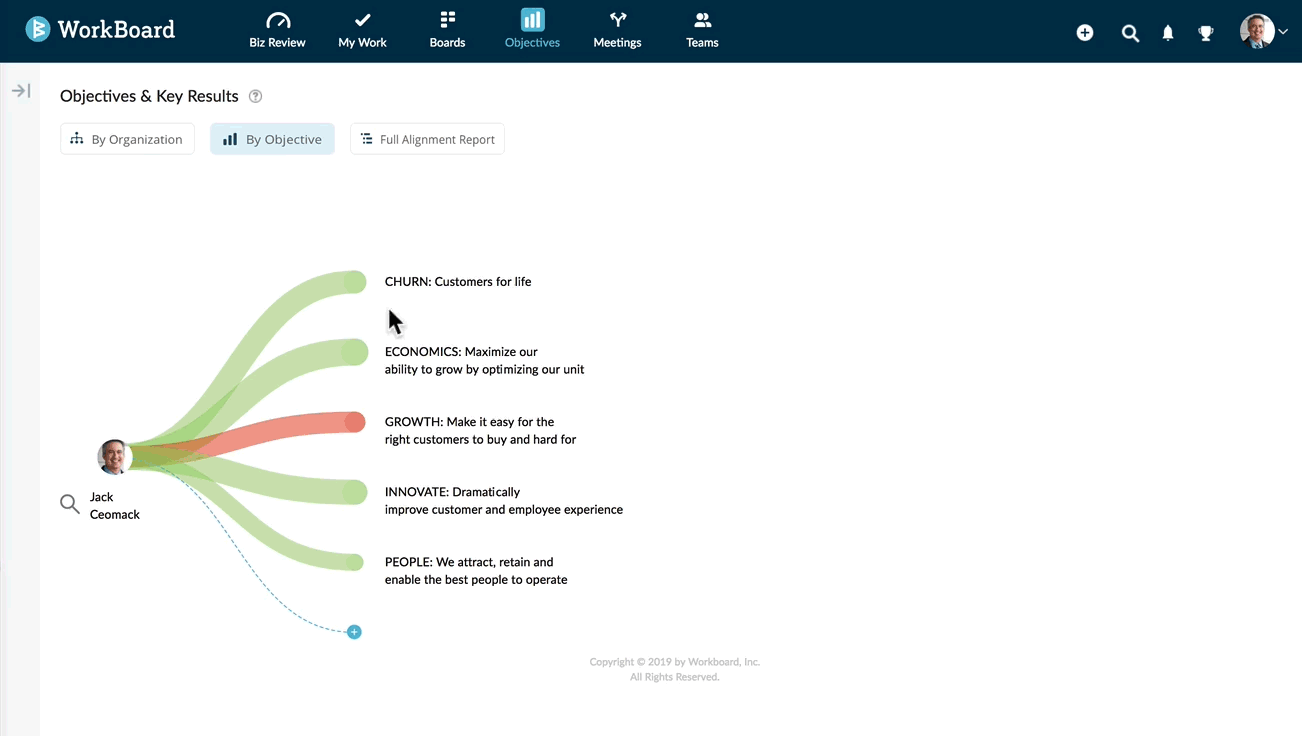Expand the user profile menu
Image resolution: width=1302 pixels, height=736 pixels.
point(1263,32)
